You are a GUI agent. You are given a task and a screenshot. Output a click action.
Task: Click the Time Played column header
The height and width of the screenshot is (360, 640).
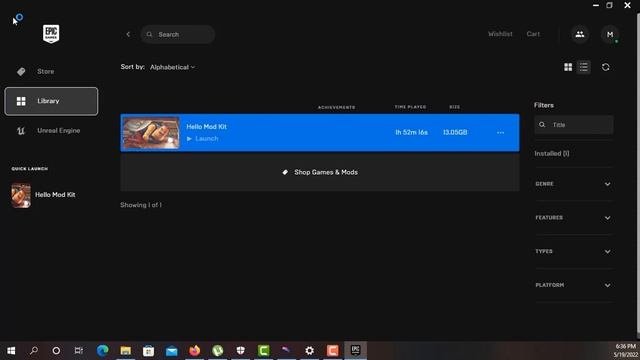tap(410, 107)
